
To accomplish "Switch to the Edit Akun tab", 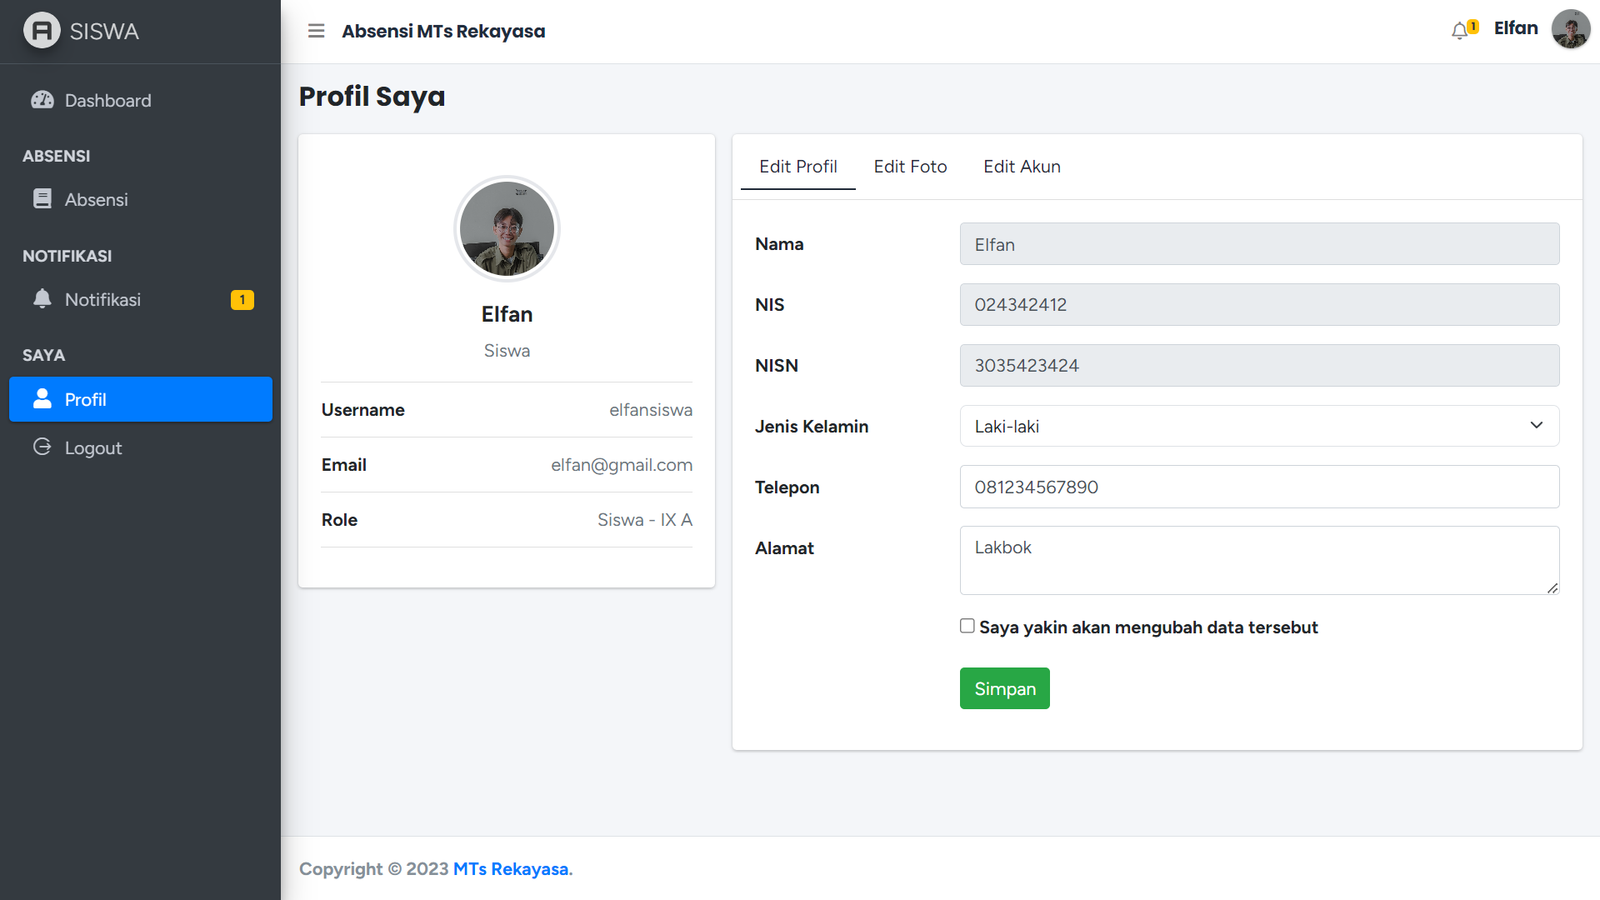I will click(x=1021, y=167).
